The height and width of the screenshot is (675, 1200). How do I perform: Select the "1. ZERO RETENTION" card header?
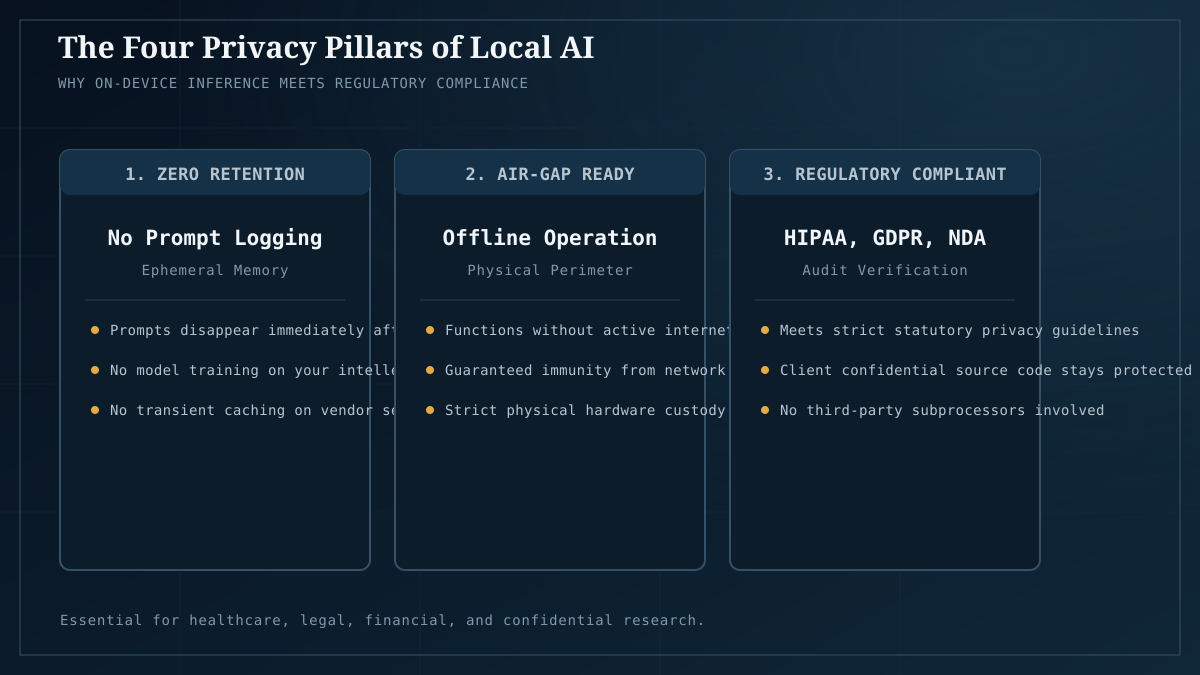[215, 173]
